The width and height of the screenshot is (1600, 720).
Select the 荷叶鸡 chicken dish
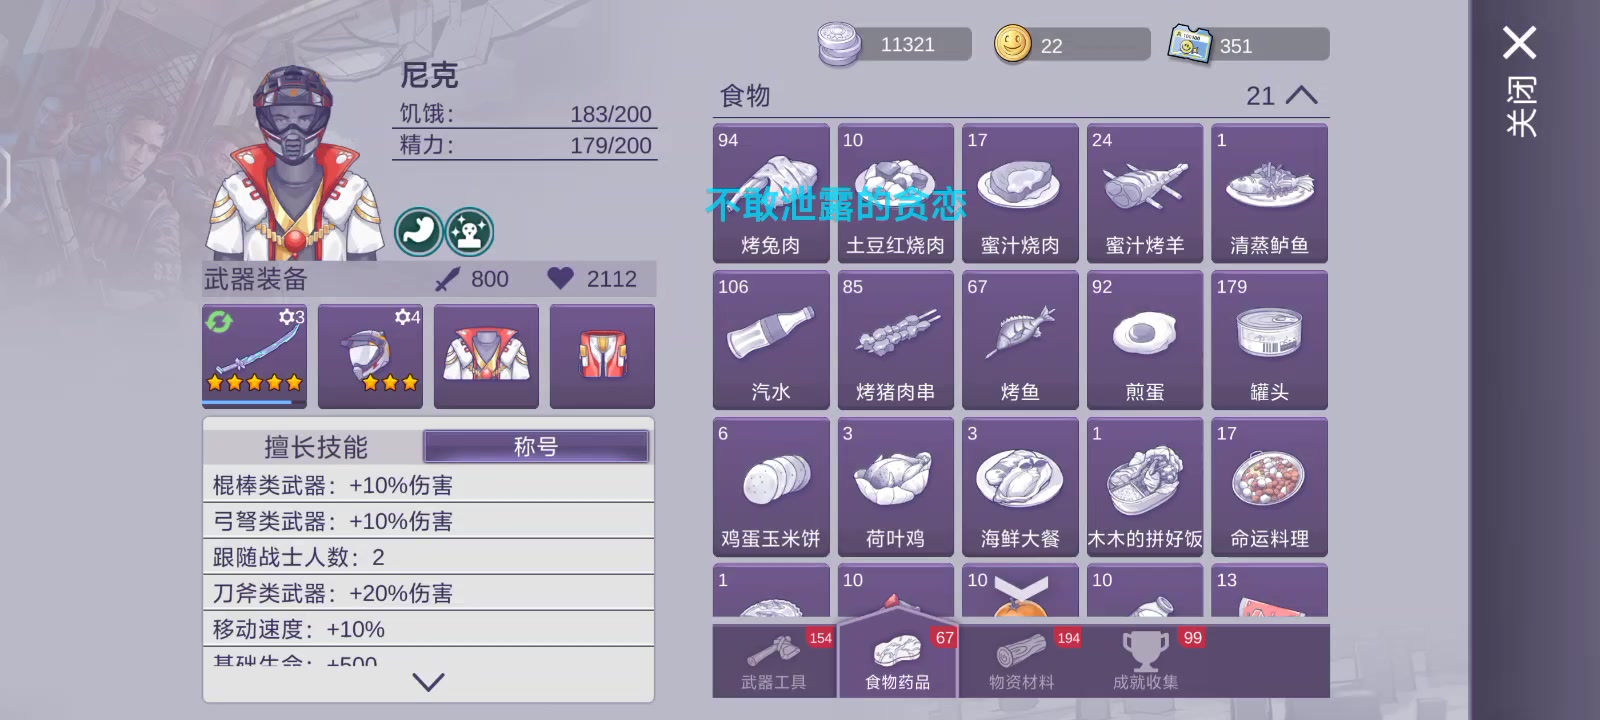pos(895,487)
